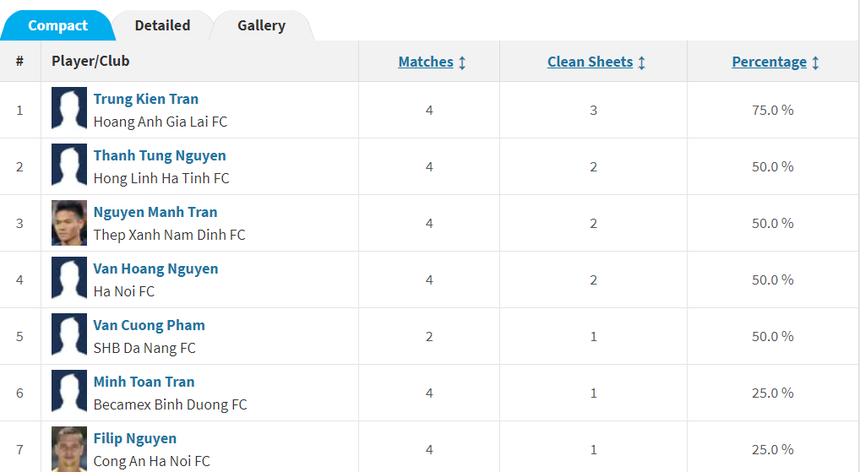Click the sort arrows icon beside Matches

tap(462, 62)
